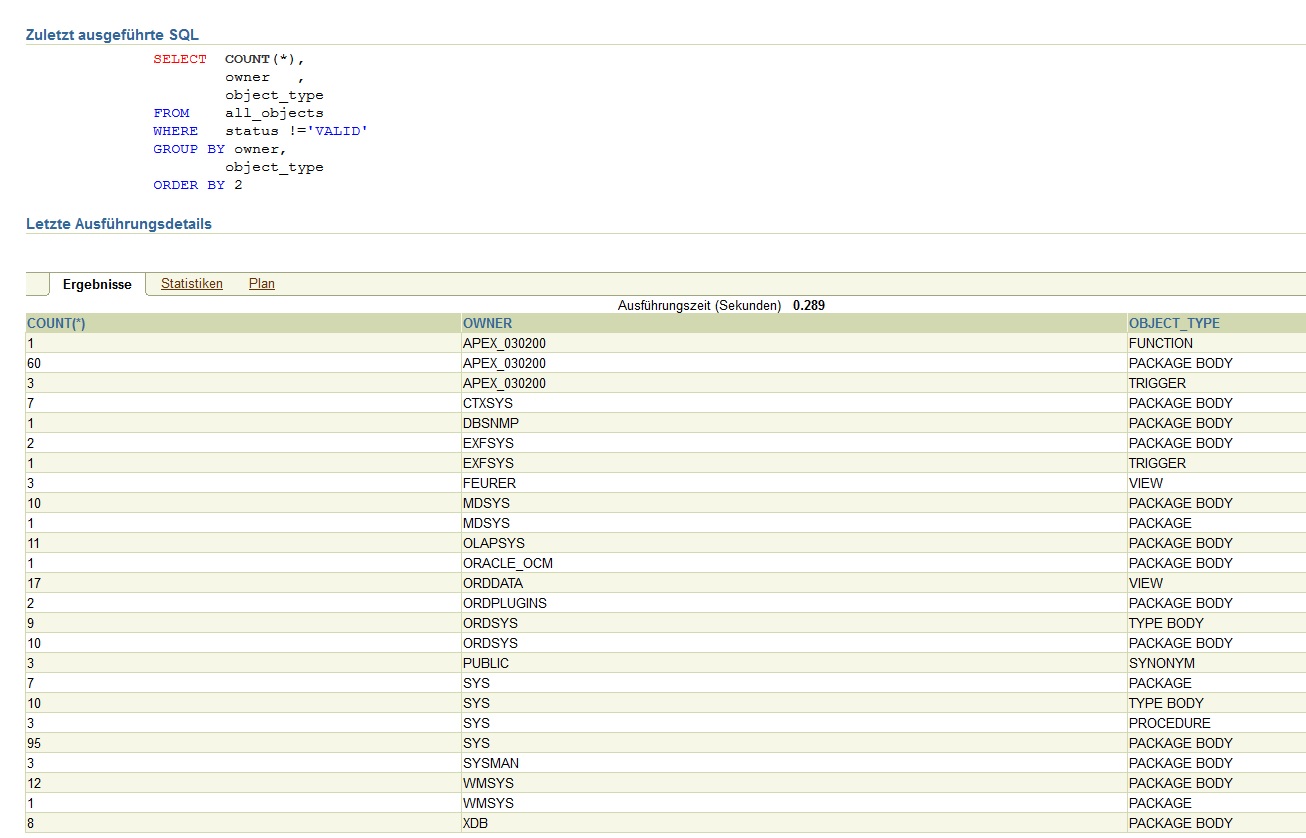Viewport: 1306px width, 838px height.
Task: Click the COUNT(*) column header
Action: point(56,324)
